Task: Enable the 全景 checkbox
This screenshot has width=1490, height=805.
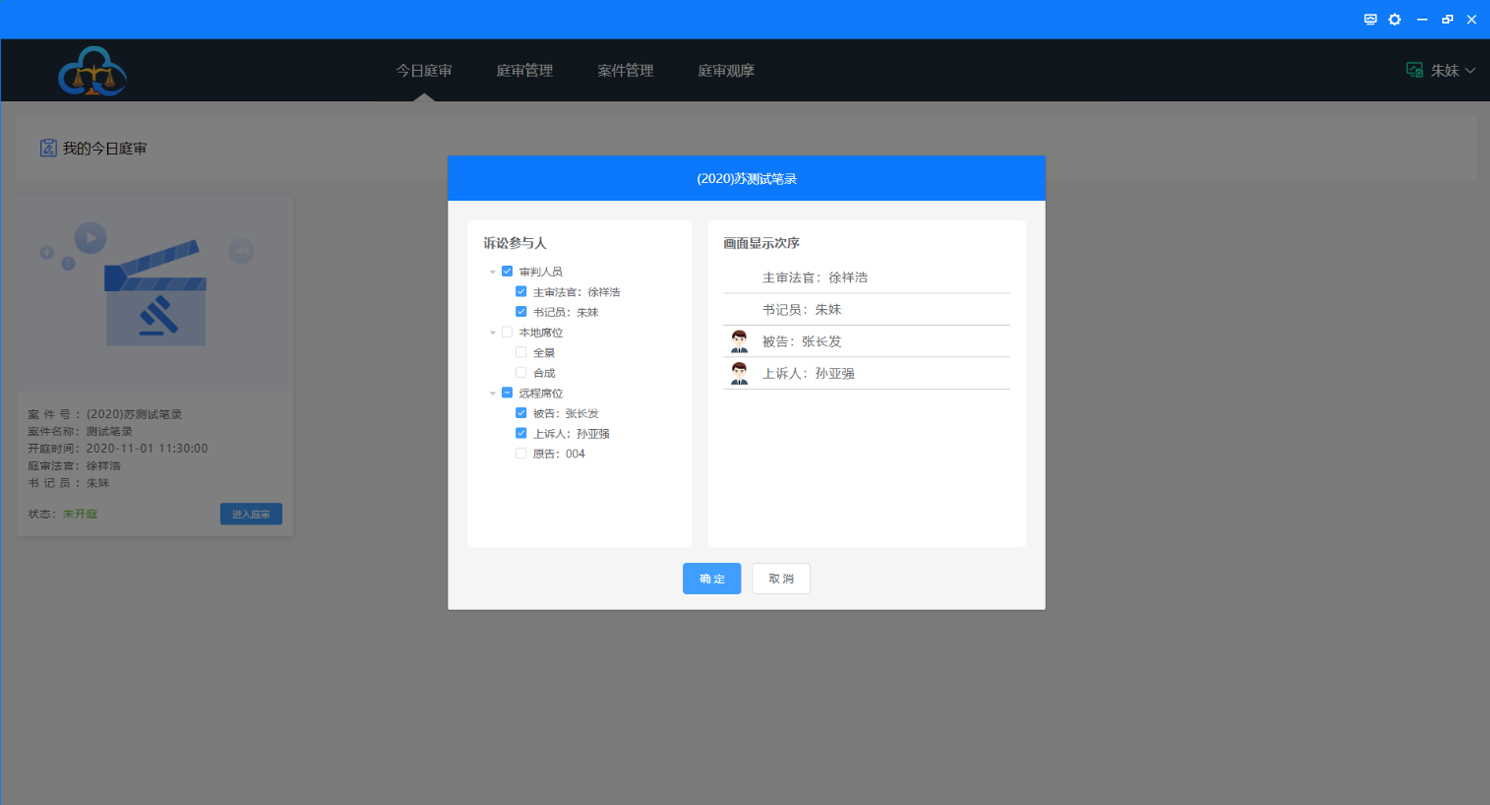Action: pyautogui.click(x=521, y=352)
